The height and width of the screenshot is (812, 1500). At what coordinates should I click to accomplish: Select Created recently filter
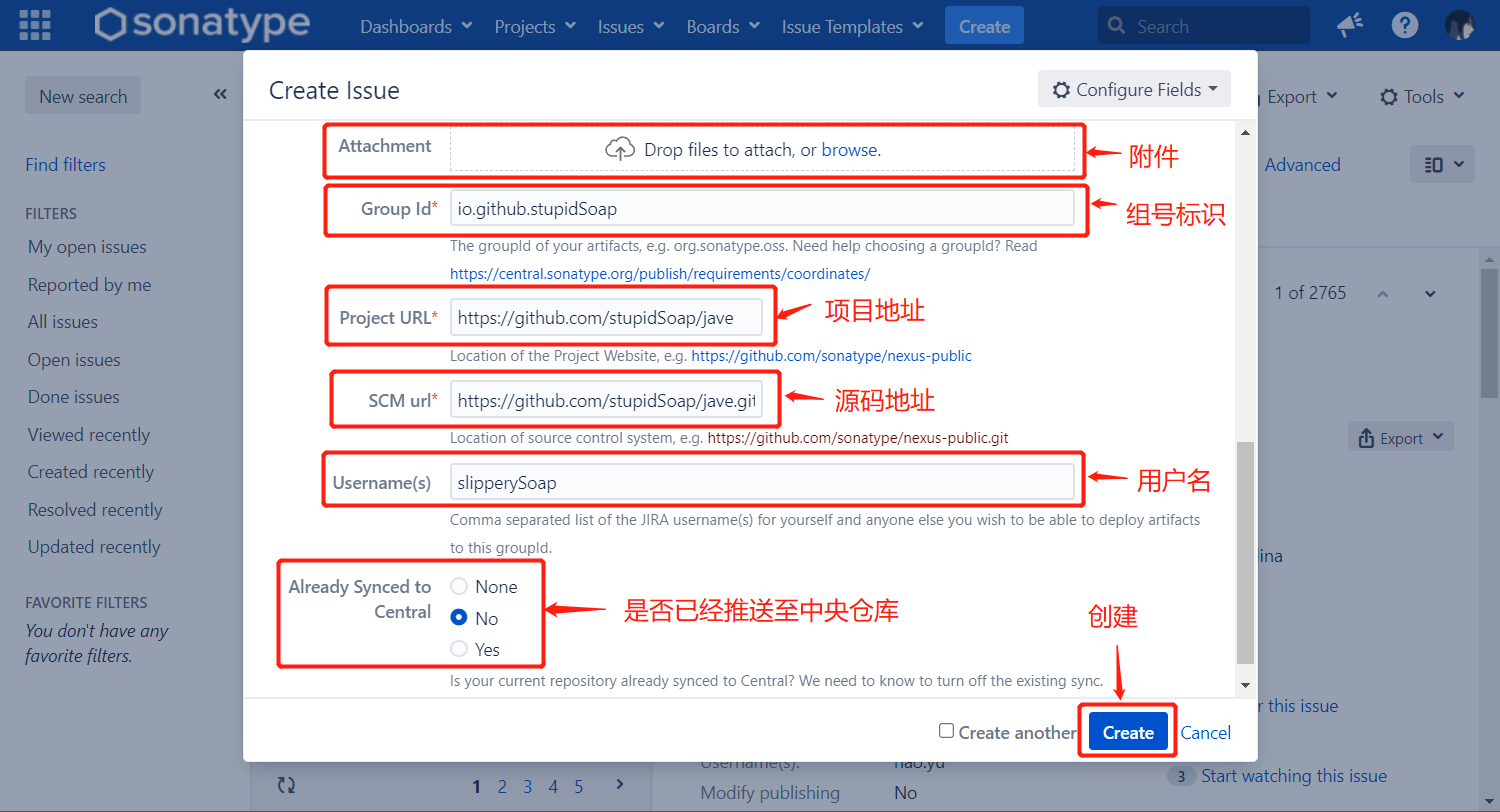click(90, 472)
